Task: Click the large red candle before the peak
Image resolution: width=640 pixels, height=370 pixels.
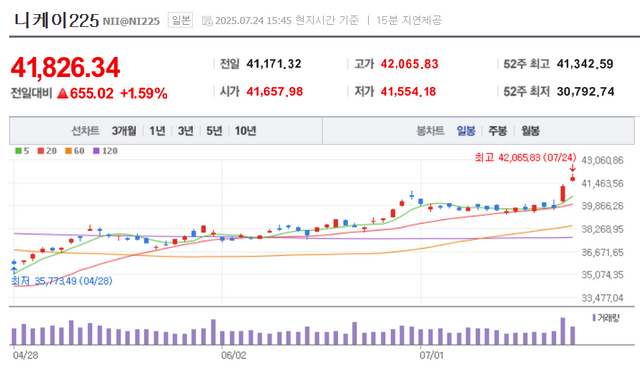Action: click(x=563, y=193)
